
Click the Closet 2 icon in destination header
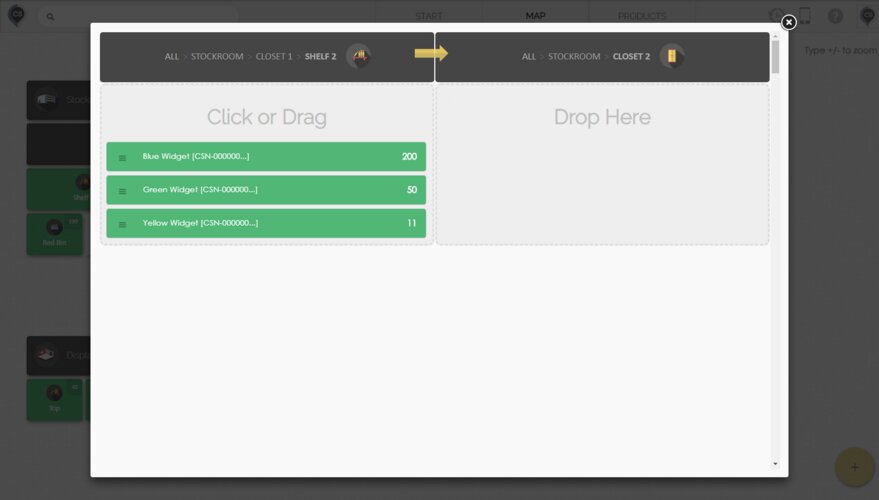pos(673,57)
